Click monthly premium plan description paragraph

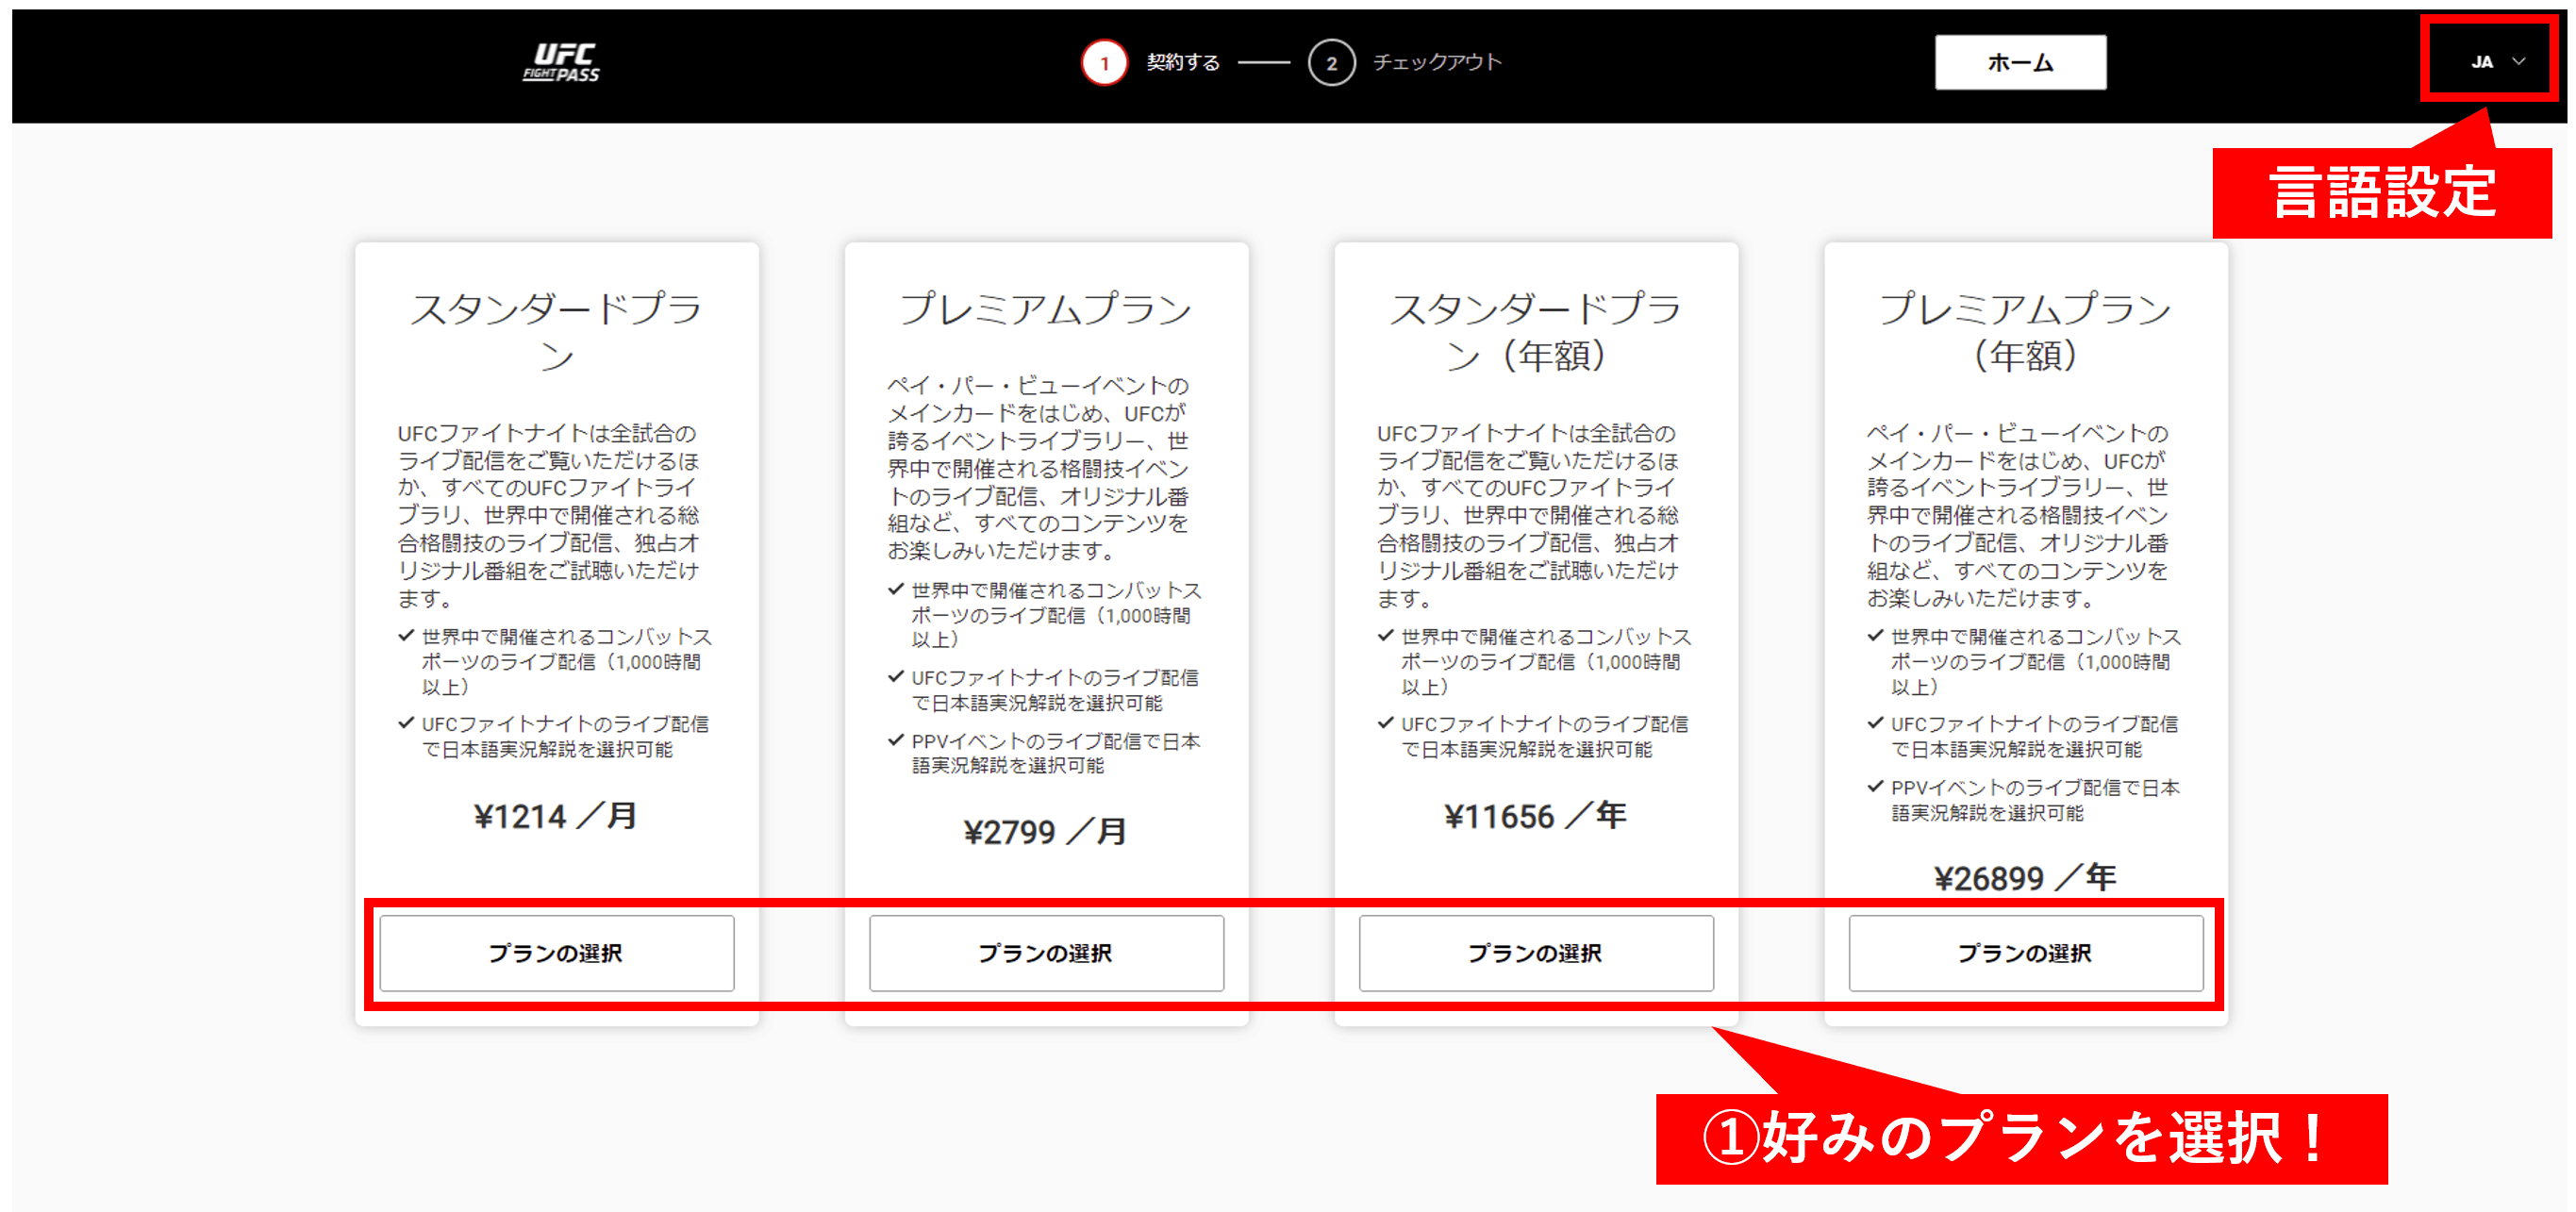coord(1039,468)
